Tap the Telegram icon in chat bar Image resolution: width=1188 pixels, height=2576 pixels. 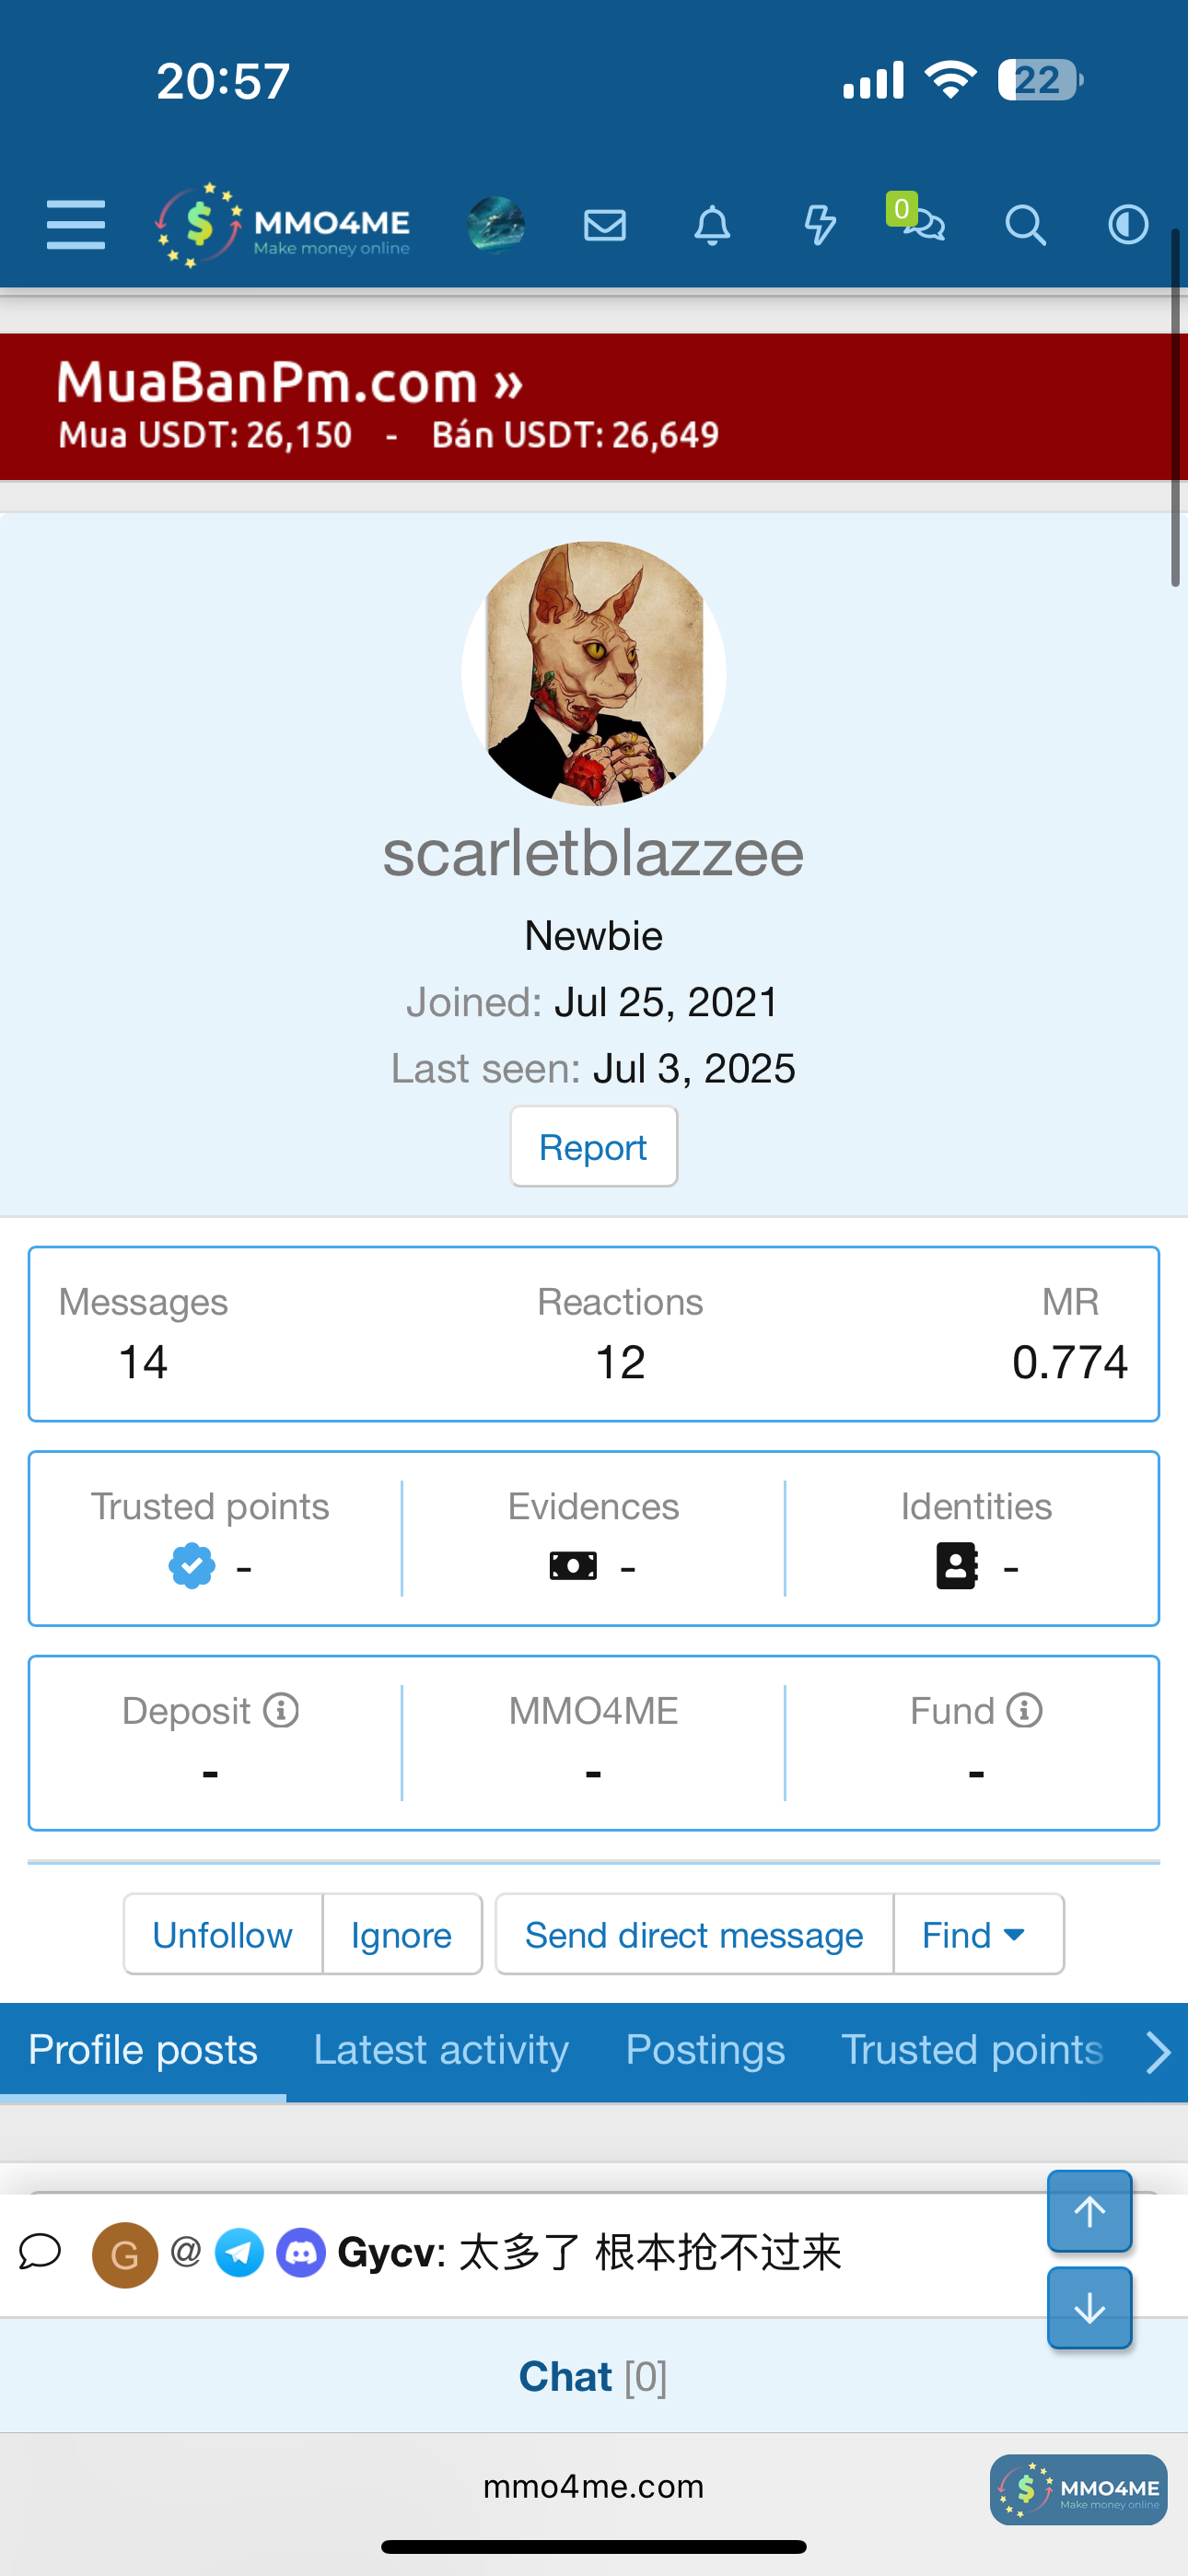[x=240, y=2253]
